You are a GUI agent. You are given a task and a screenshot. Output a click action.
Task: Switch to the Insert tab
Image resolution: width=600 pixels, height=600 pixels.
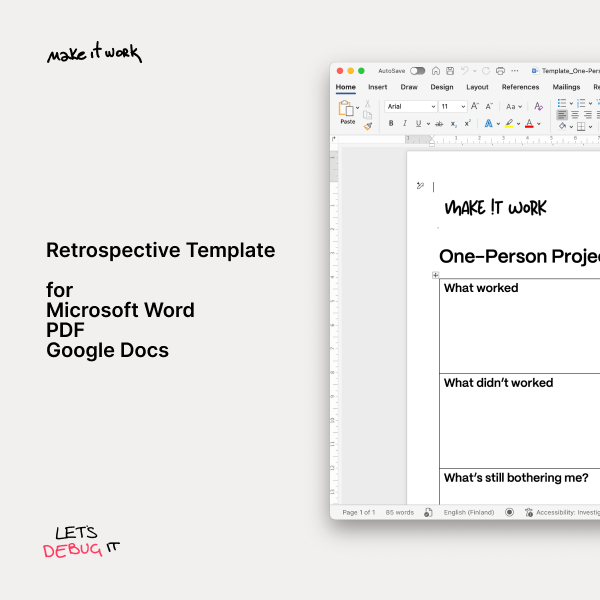(378, 87)
